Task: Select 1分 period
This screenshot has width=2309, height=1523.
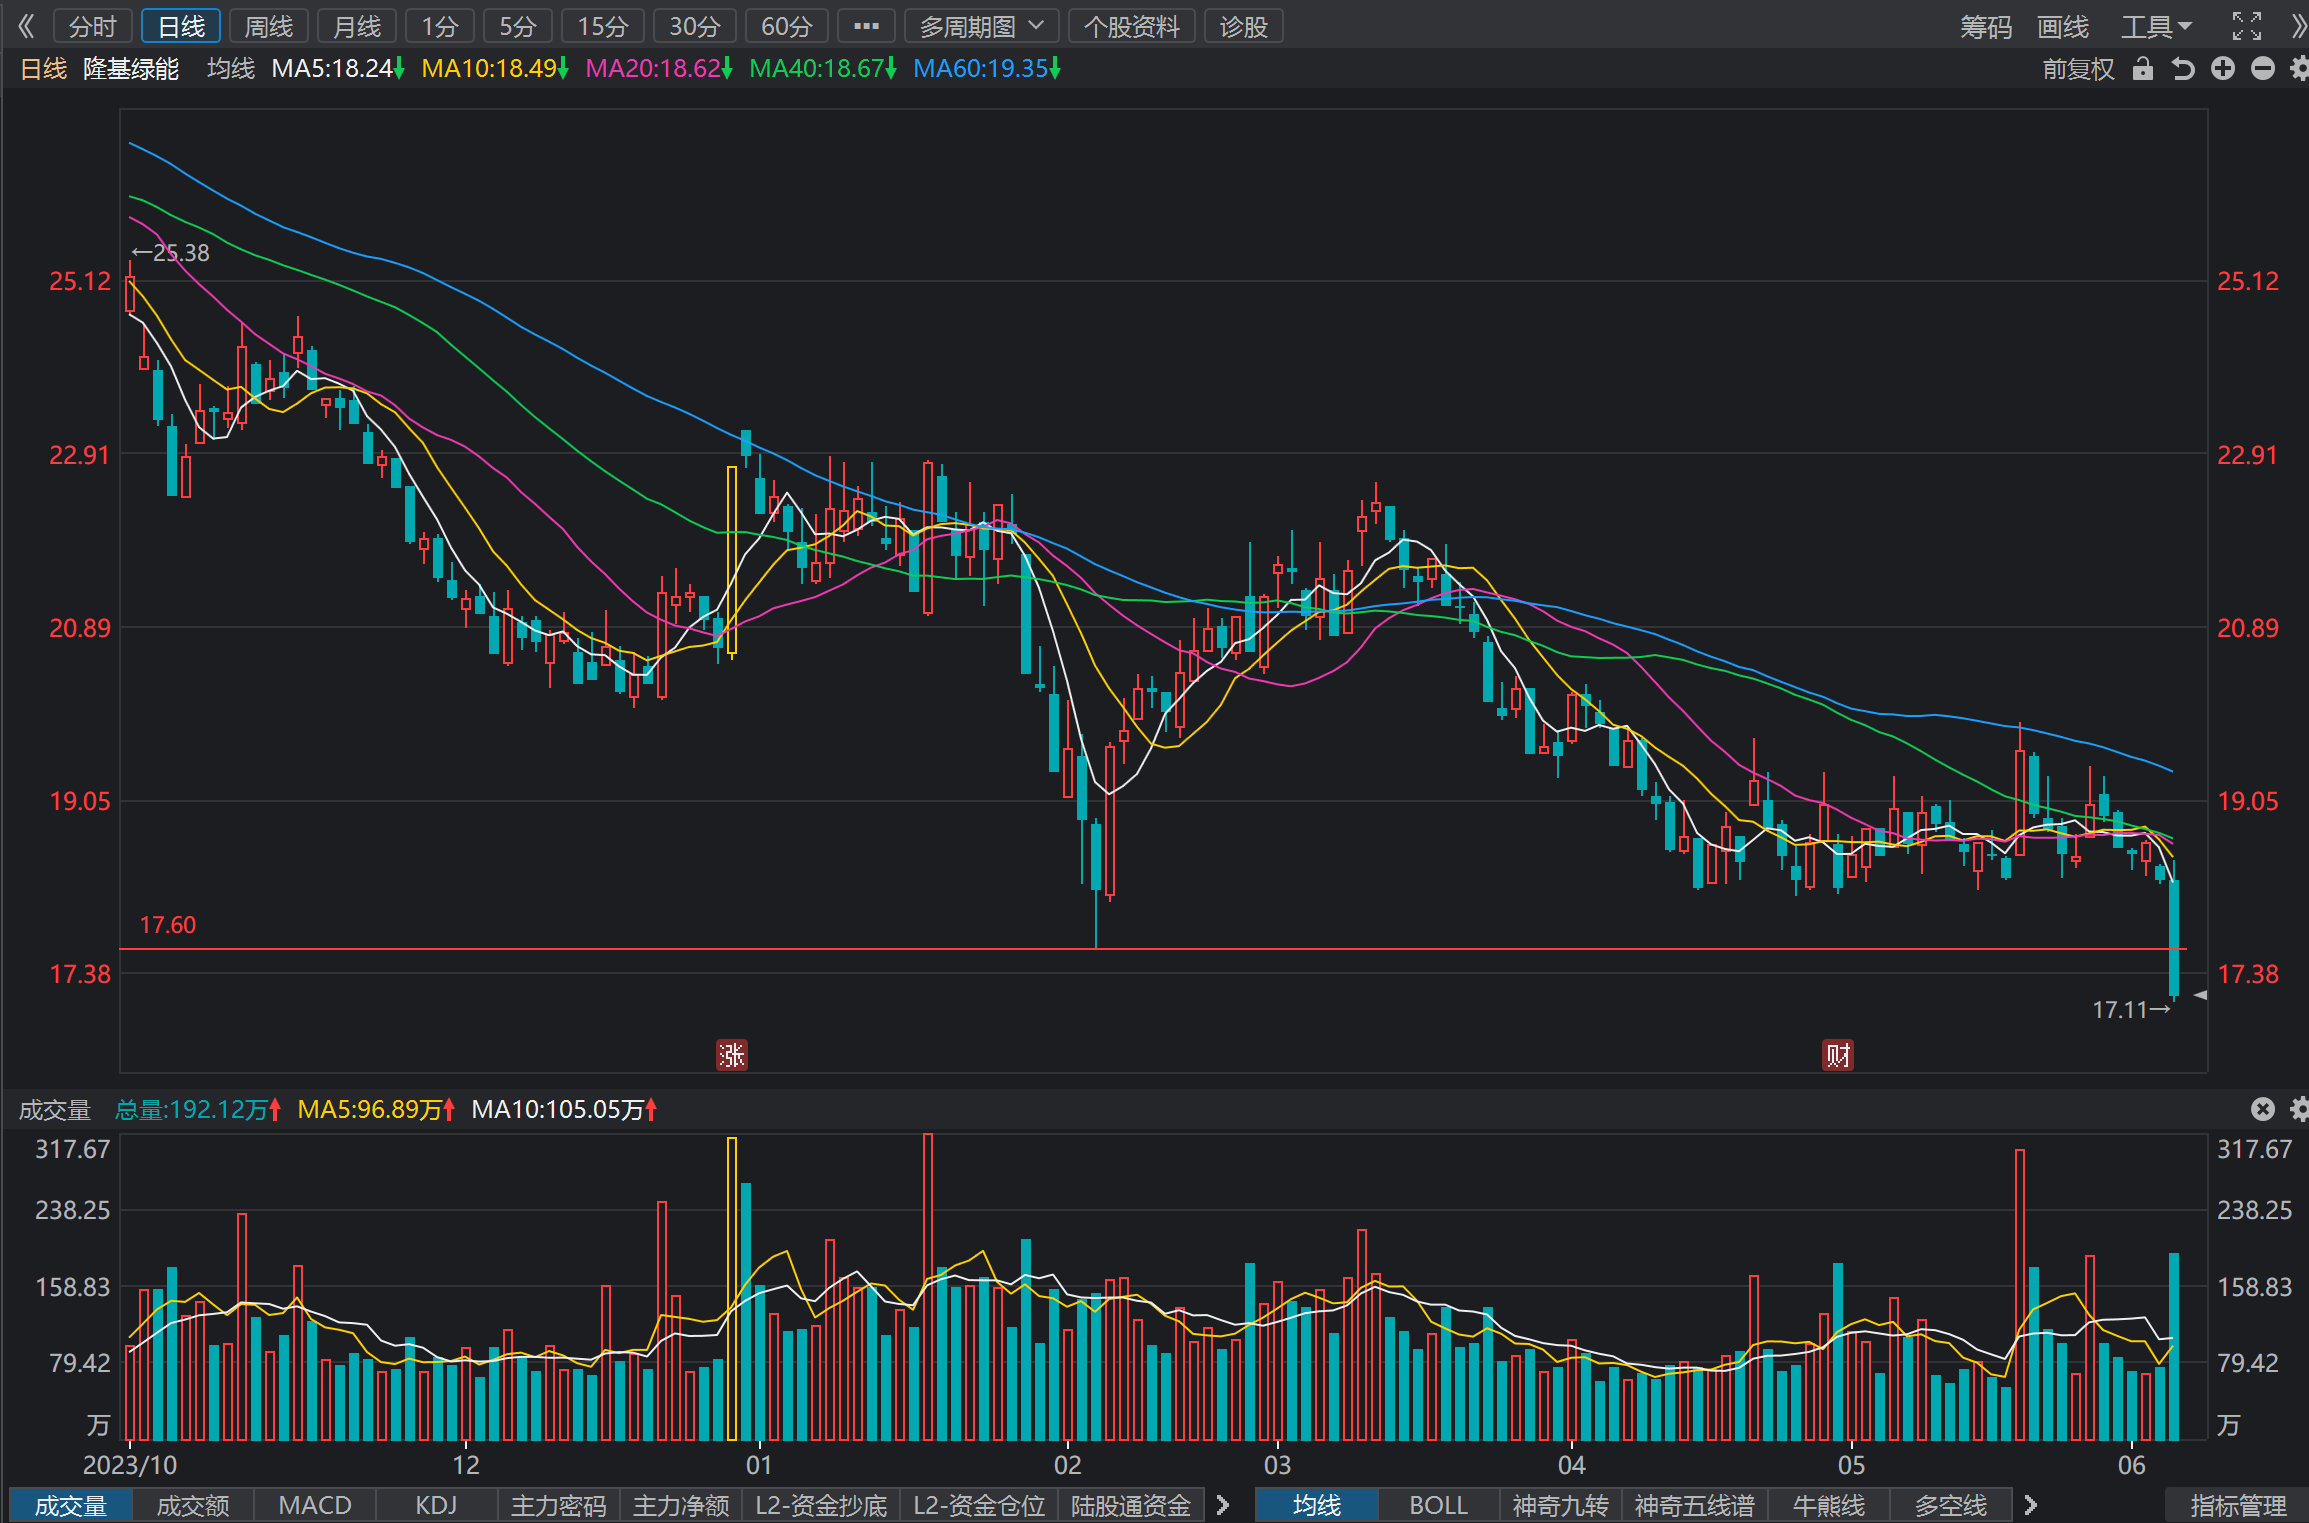Action: (439, 26)
